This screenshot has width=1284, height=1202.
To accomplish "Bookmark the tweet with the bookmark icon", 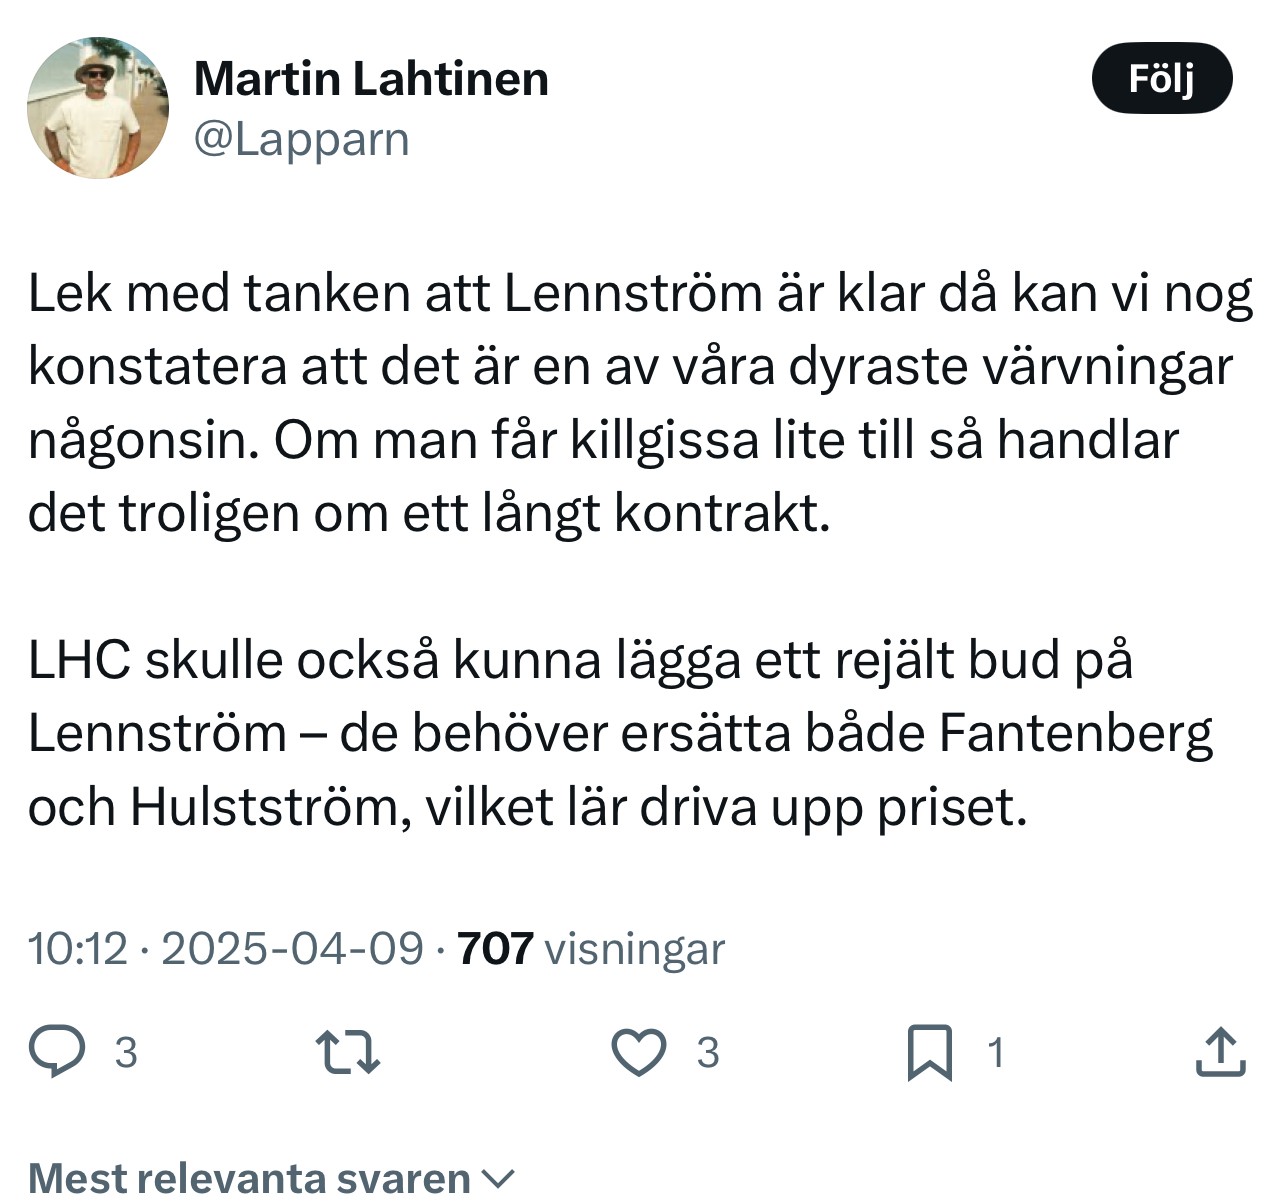I will pos(929,1053).
